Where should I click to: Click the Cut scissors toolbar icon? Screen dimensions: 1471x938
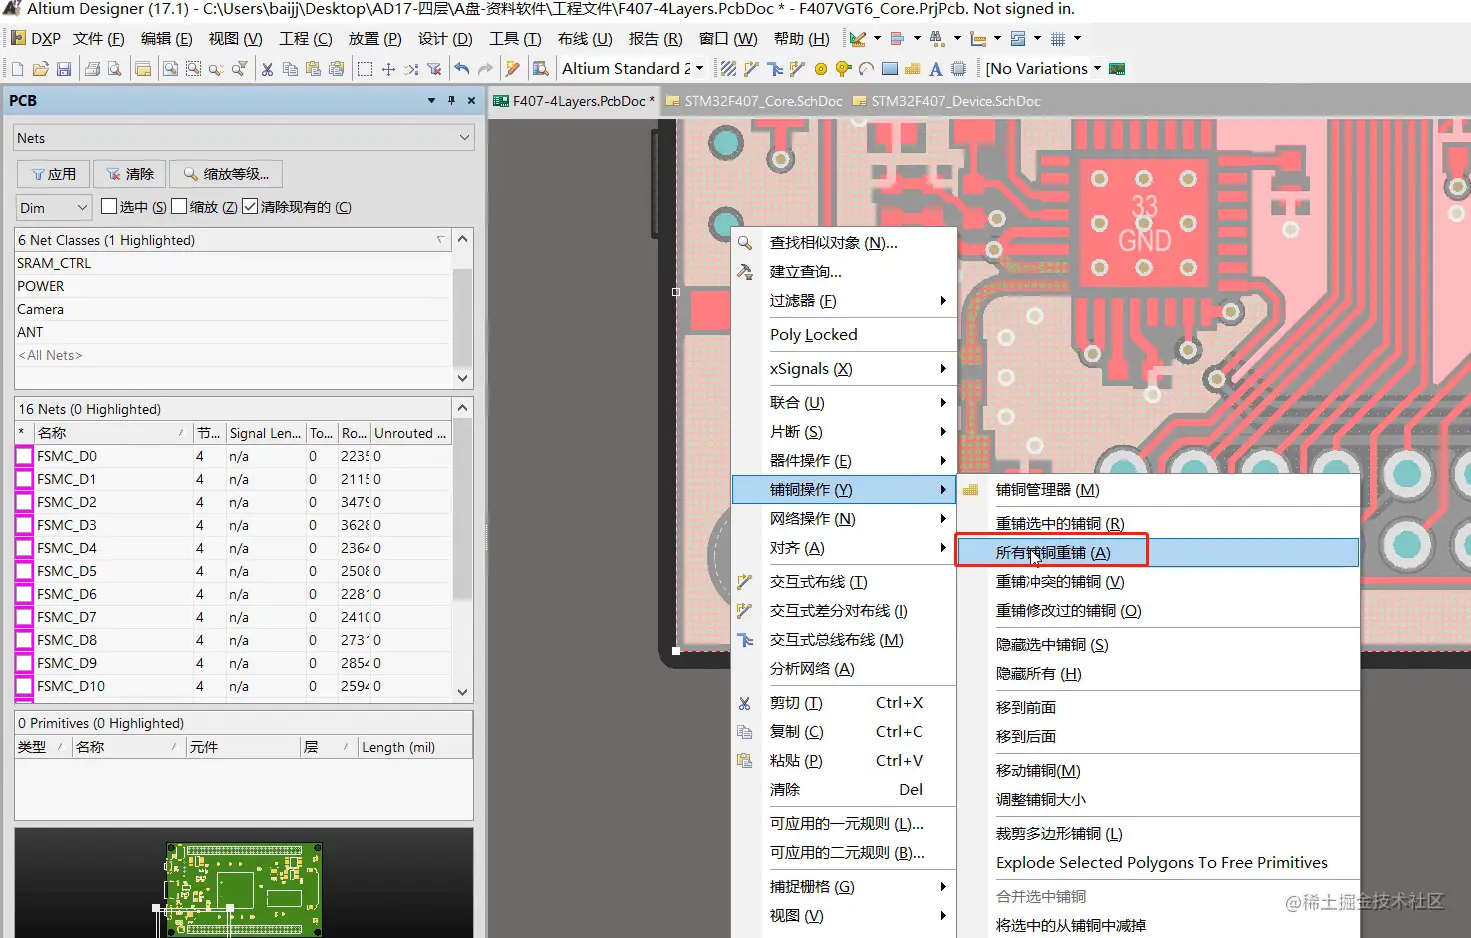pos(267,69)
